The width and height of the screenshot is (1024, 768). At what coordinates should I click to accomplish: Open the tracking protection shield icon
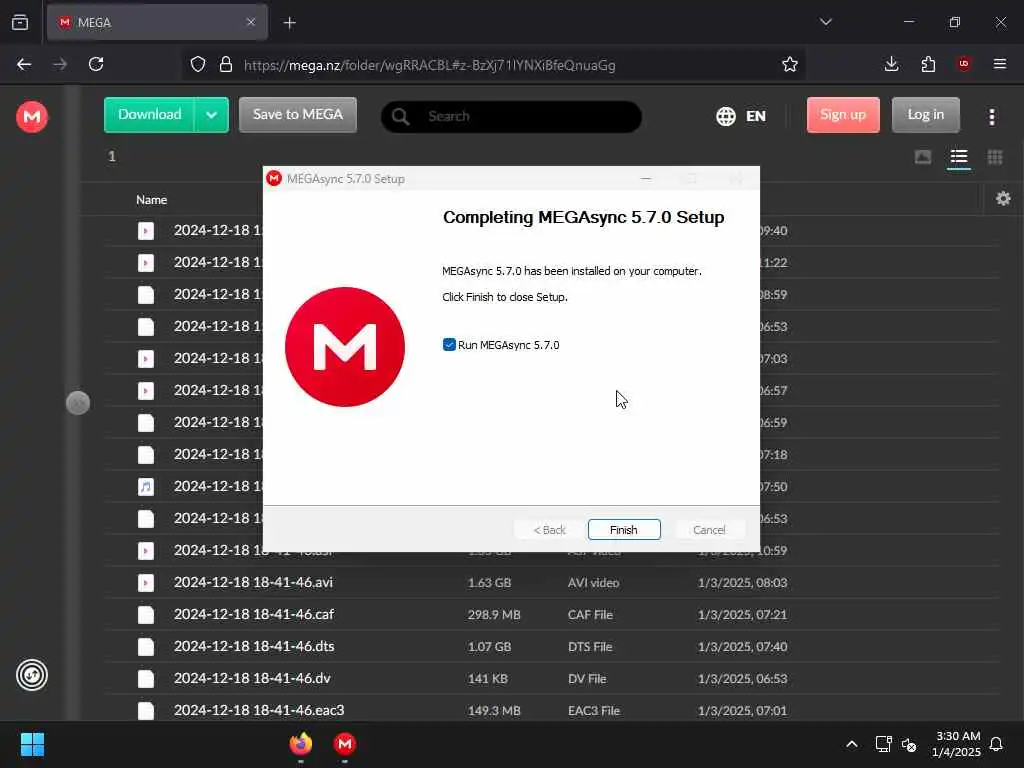198,64
